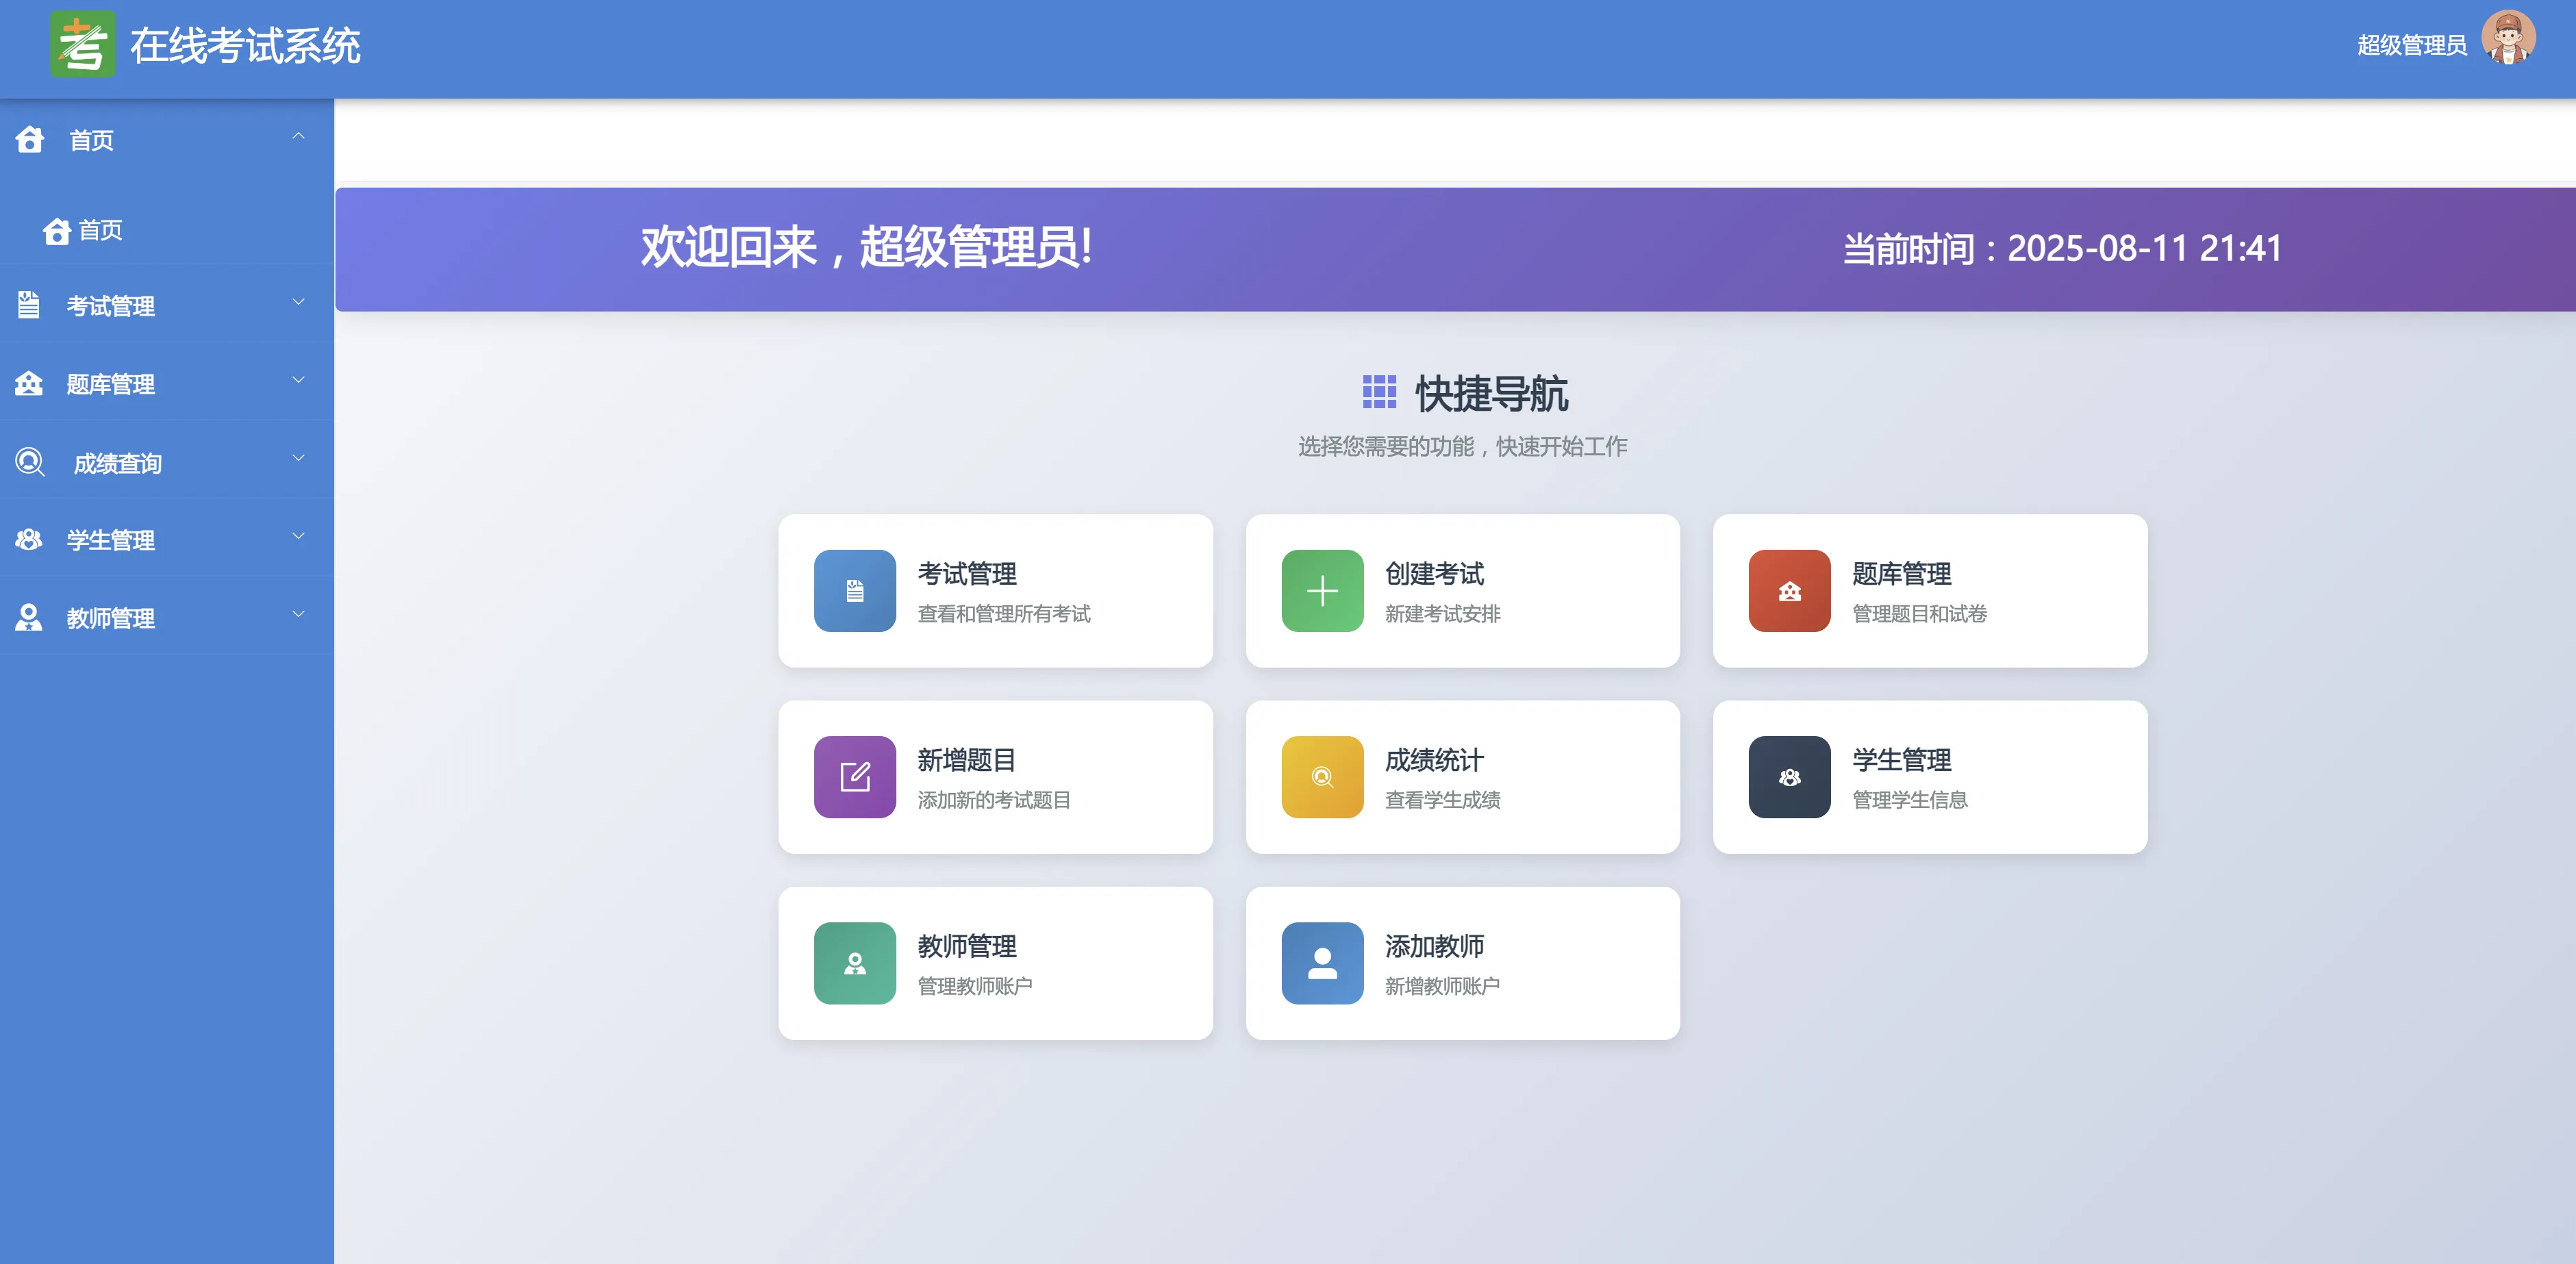
Task: Click the blue 添加教师 person icon
Action: [1321, 962]
